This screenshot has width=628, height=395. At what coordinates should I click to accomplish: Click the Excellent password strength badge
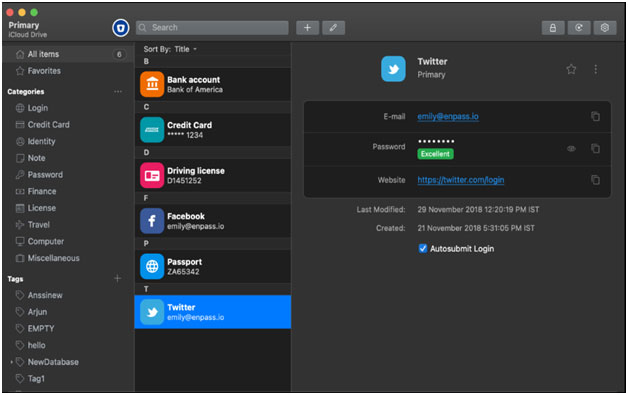tap(435, 154)
